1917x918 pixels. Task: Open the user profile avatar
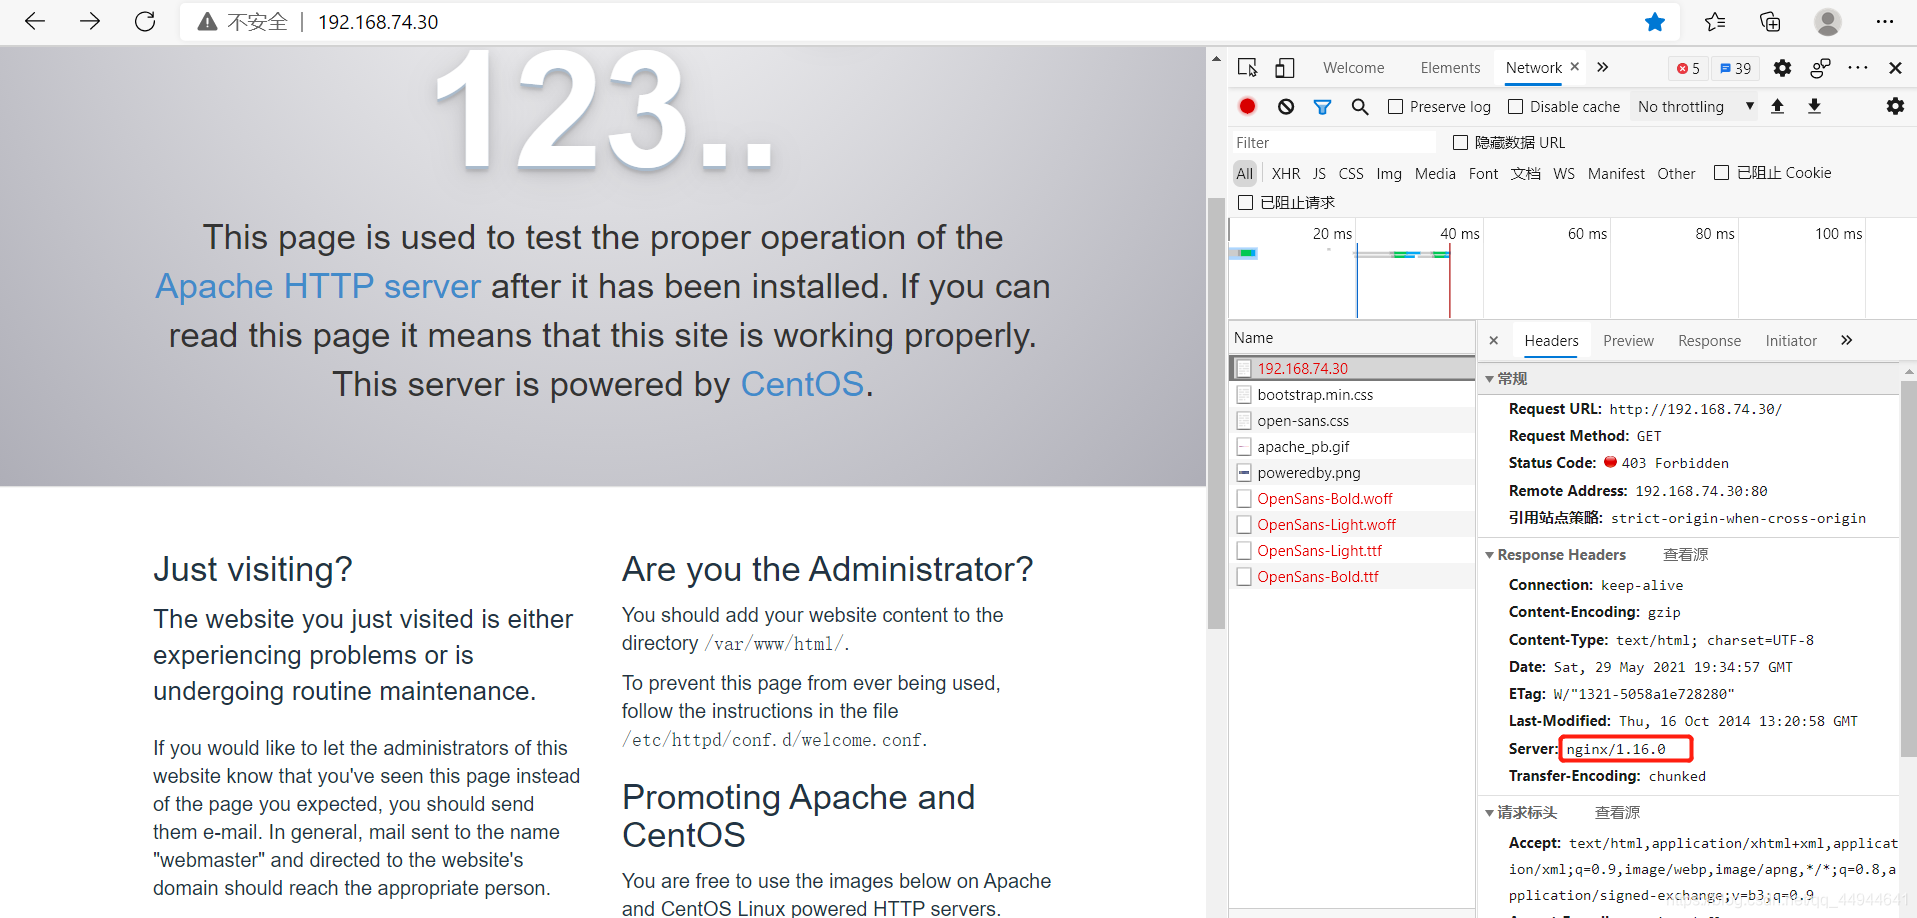(1828, 22)
